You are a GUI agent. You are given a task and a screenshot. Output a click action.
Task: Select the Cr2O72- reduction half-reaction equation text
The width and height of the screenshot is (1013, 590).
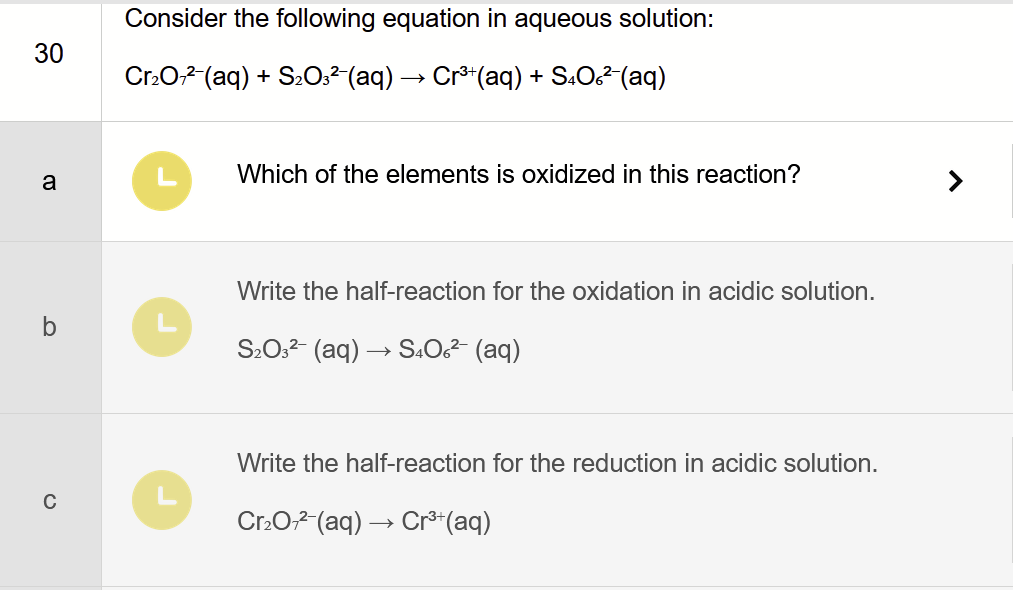point(364,521)
